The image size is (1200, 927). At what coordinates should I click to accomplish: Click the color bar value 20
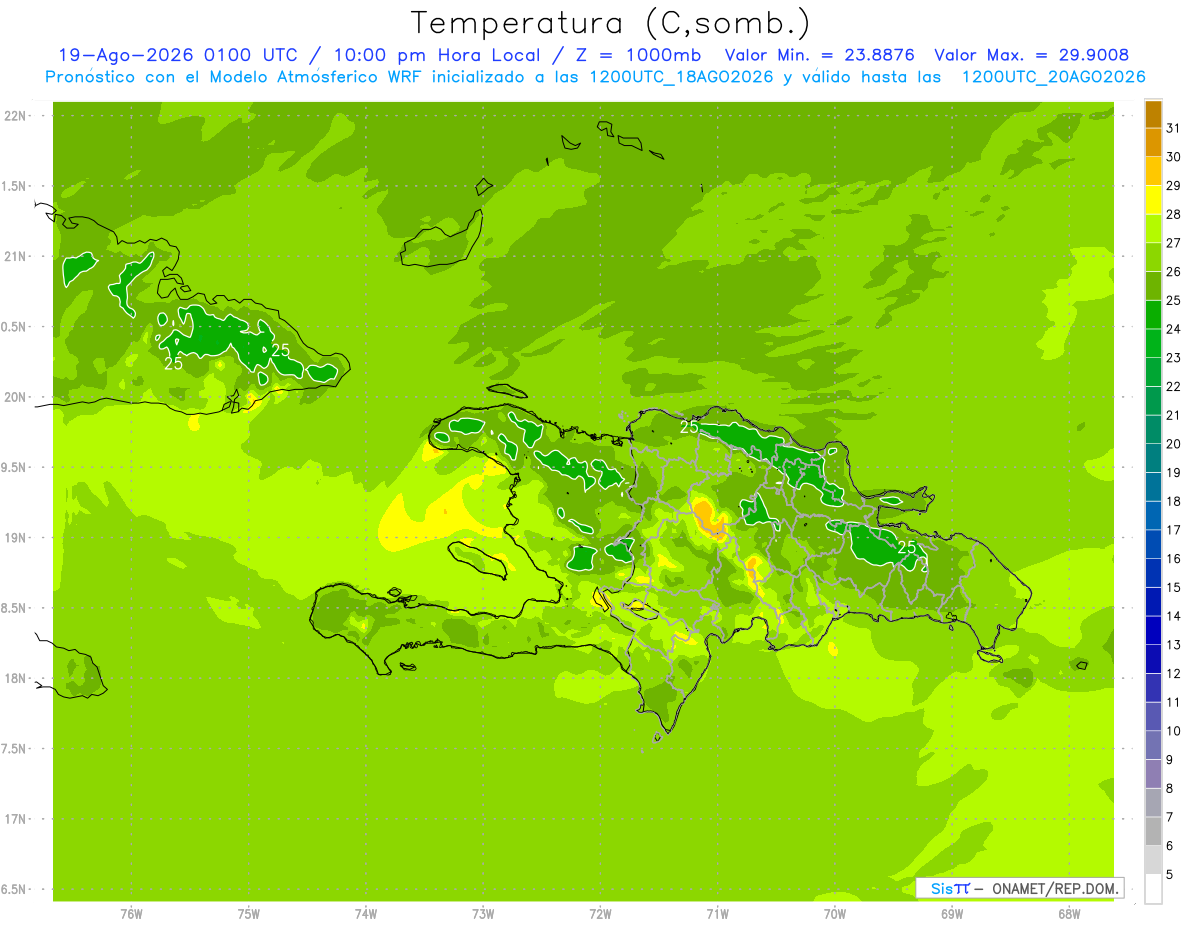coord(1174,444)
